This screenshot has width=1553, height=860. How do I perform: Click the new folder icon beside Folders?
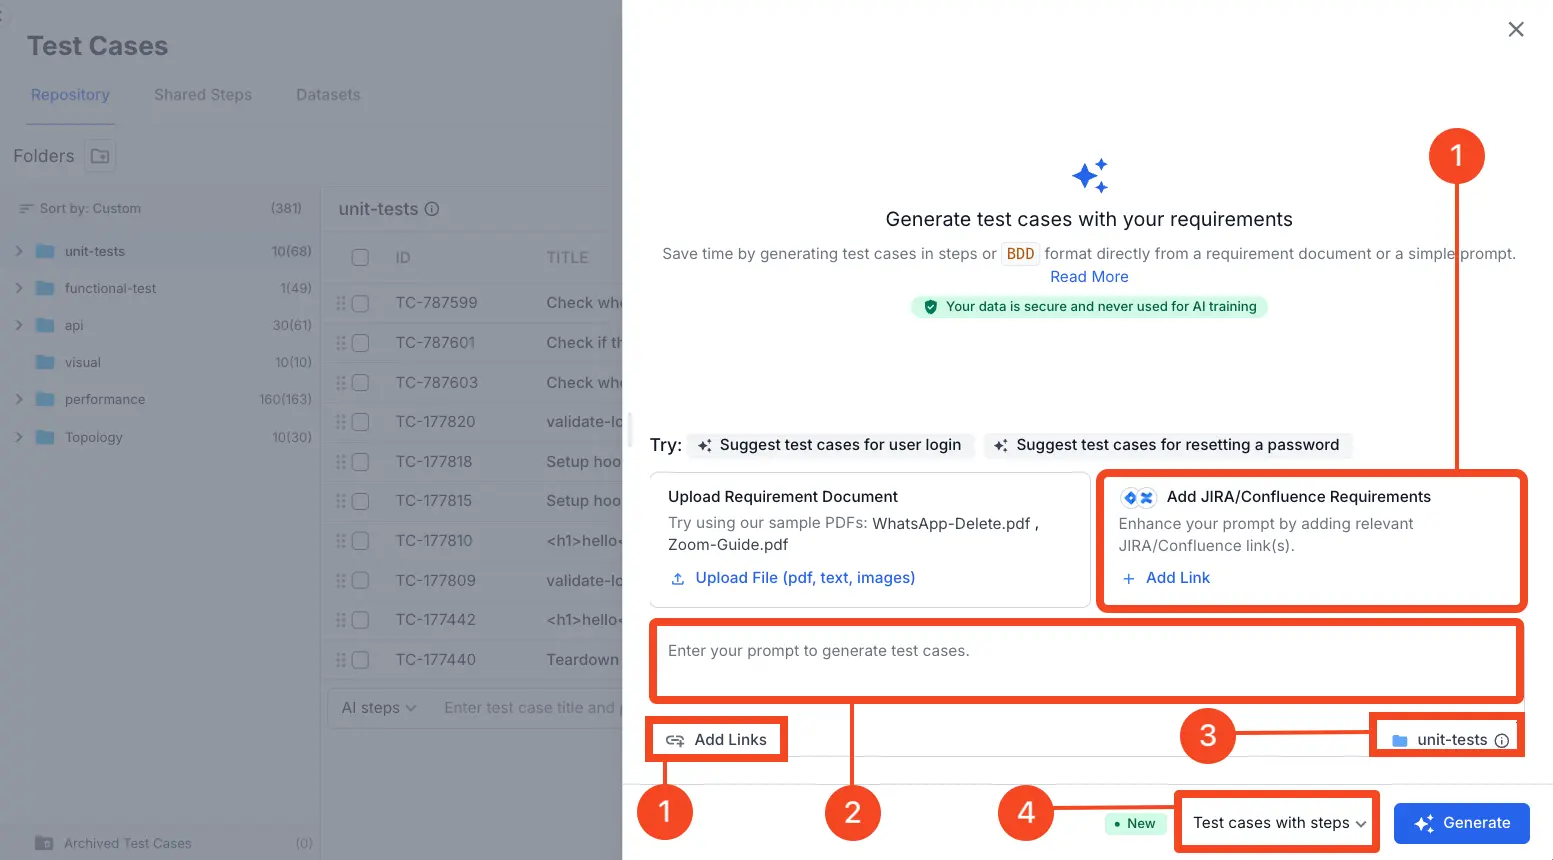[x=100, y=156]
